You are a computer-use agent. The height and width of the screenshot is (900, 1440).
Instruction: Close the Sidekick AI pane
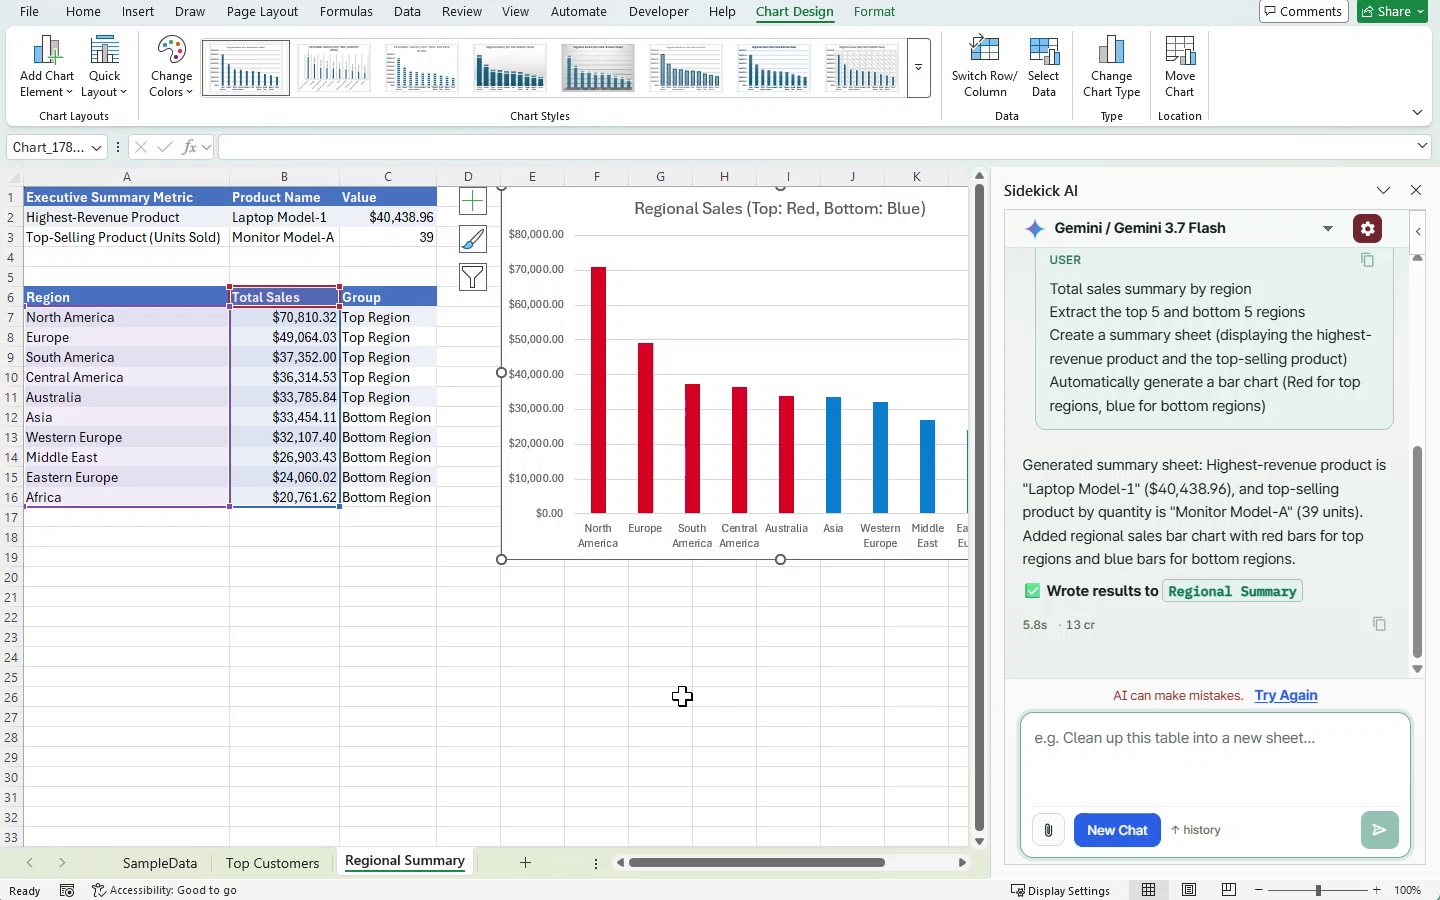click(x=1415, y=190)
